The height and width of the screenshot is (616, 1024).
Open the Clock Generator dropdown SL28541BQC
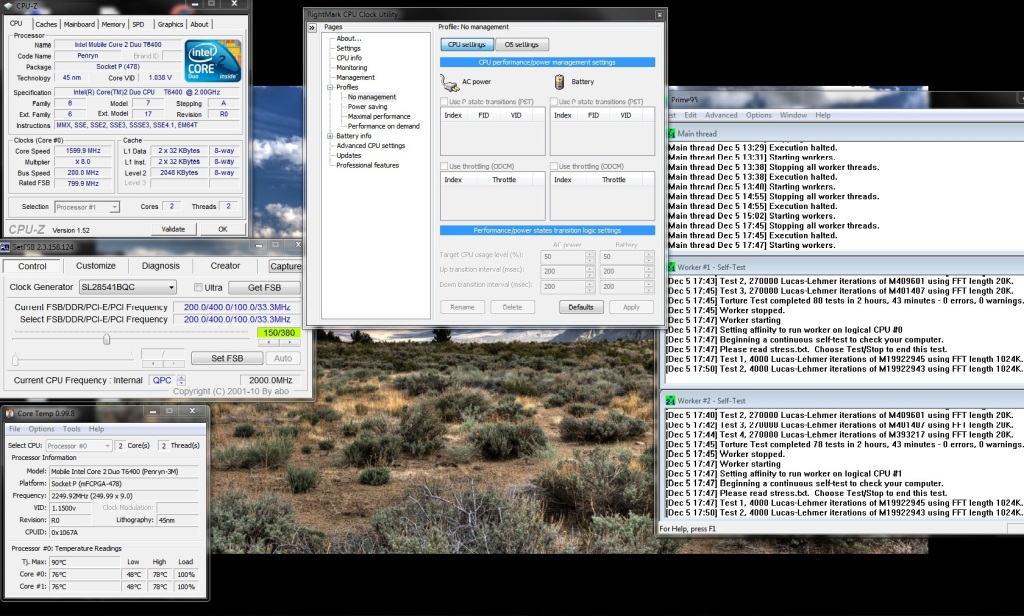pos(128,287)
